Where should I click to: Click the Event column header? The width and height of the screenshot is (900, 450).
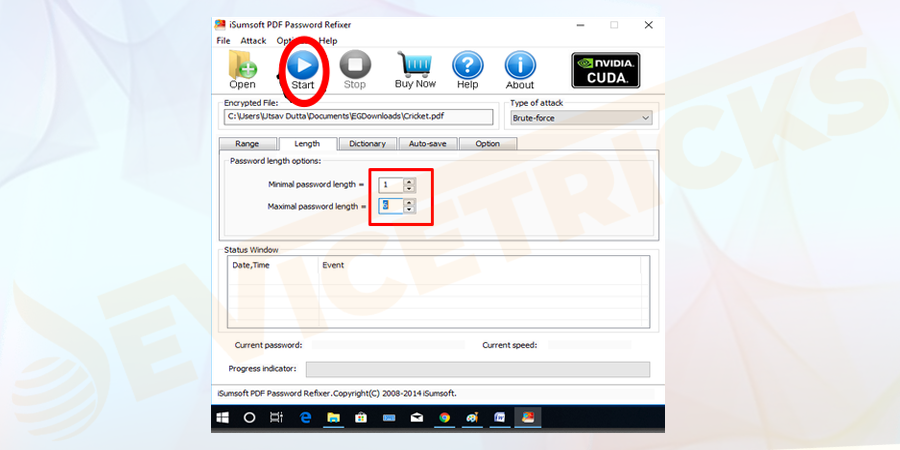coord(480,265)
